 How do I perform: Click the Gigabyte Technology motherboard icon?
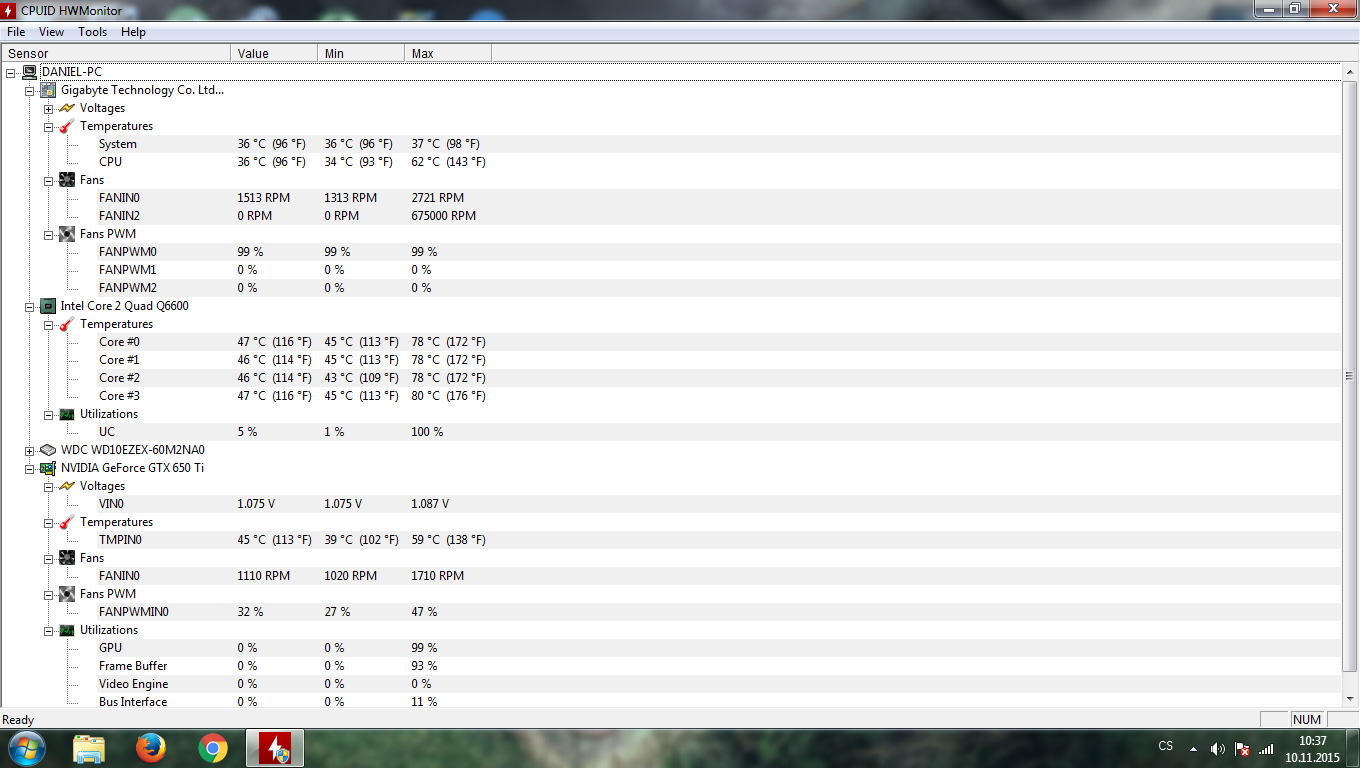48,90
